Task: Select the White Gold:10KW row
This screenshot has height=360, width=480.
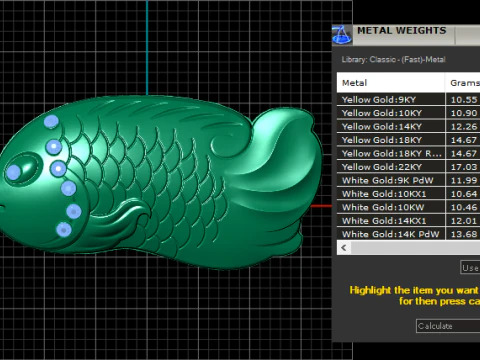Action: (x=408, y=207)
